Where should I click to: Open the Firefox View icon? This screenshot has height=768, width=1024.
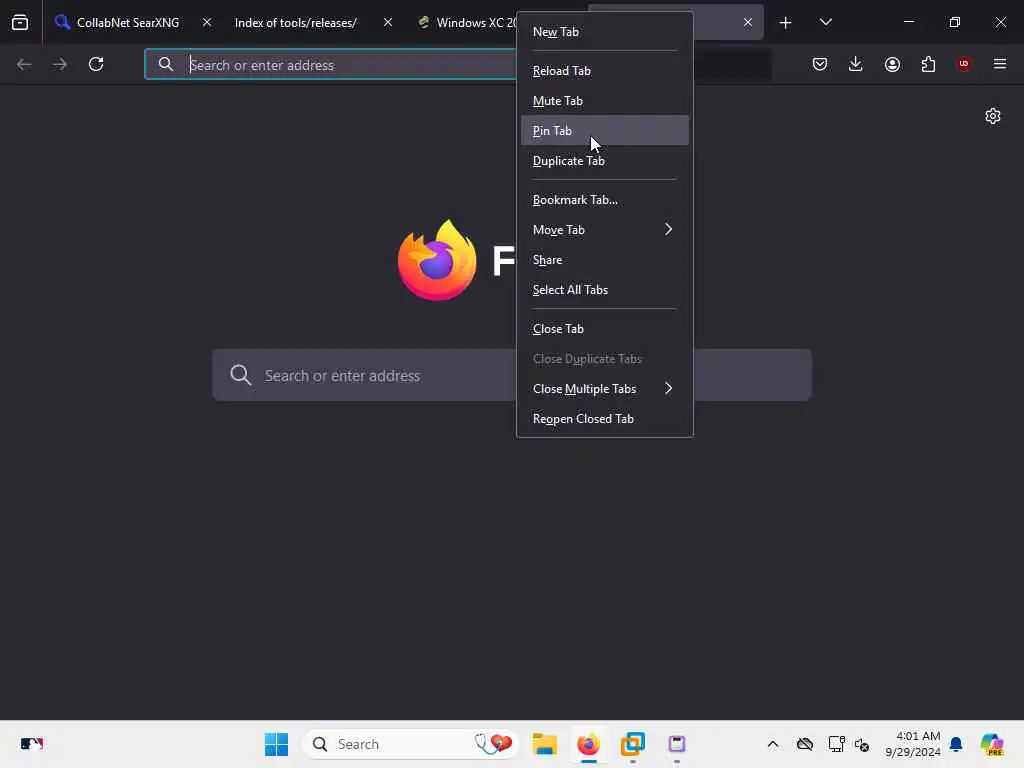pos(20,23)
